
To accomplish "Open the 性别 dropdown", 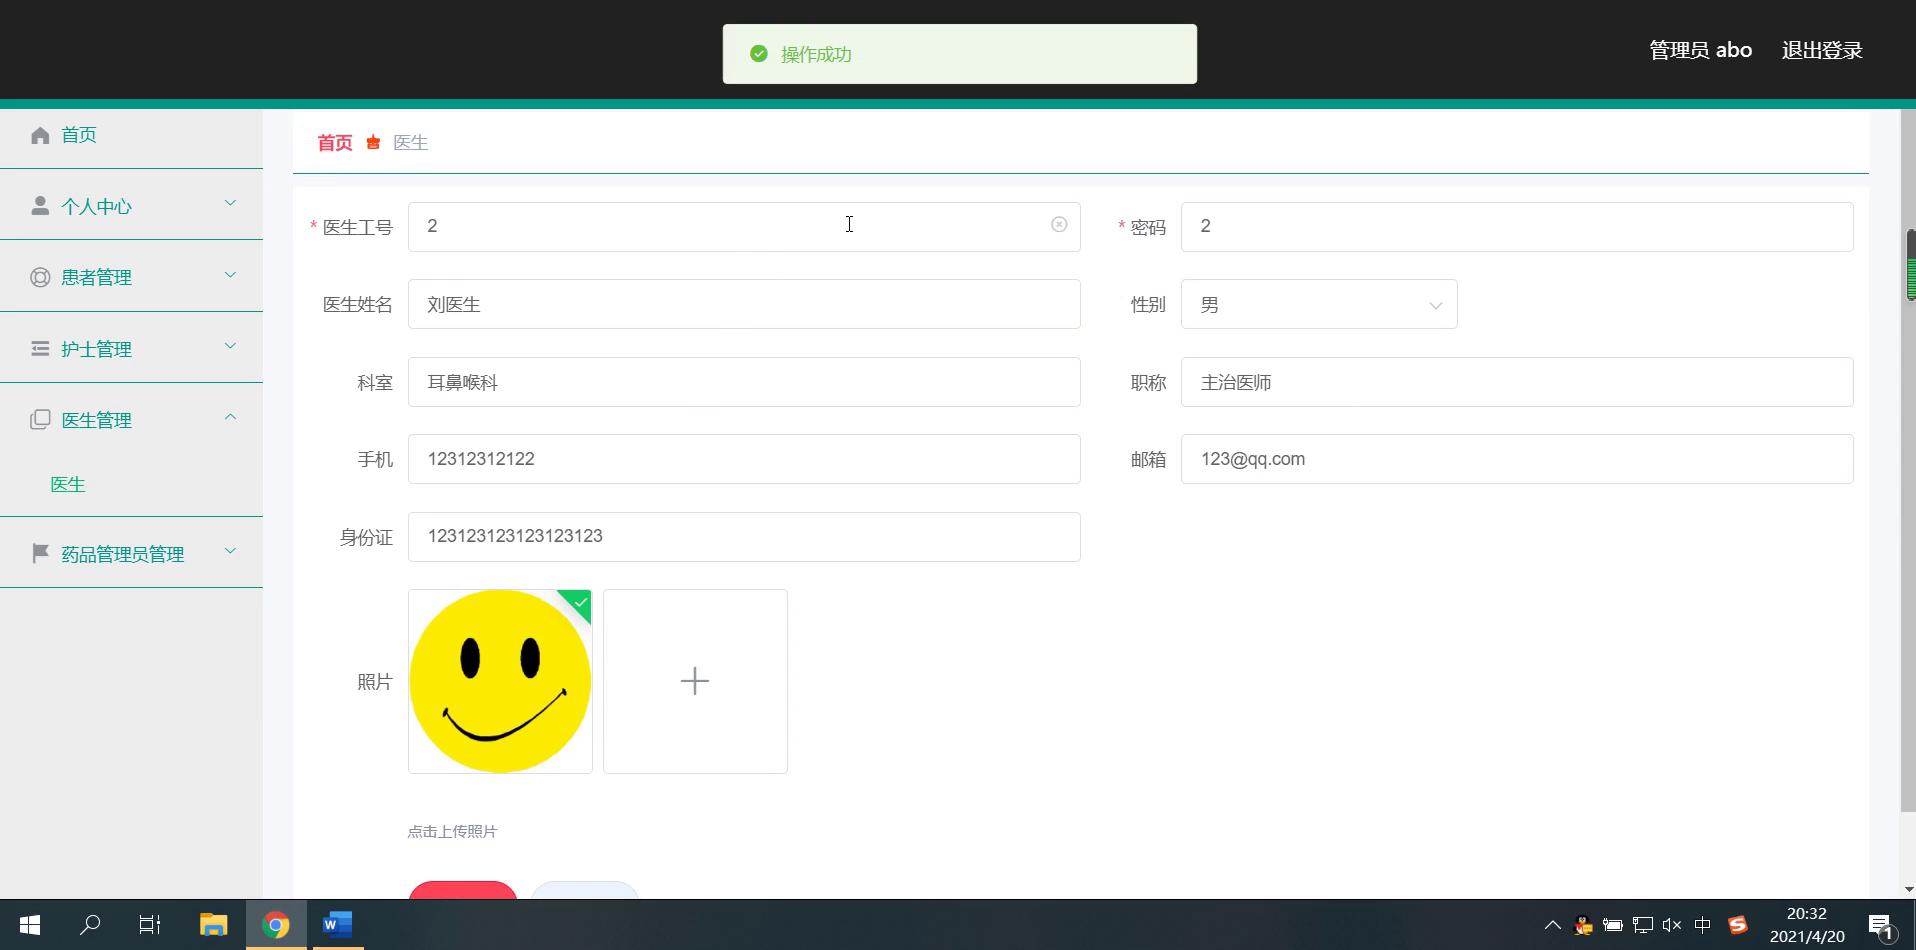I will point(1318,305).
